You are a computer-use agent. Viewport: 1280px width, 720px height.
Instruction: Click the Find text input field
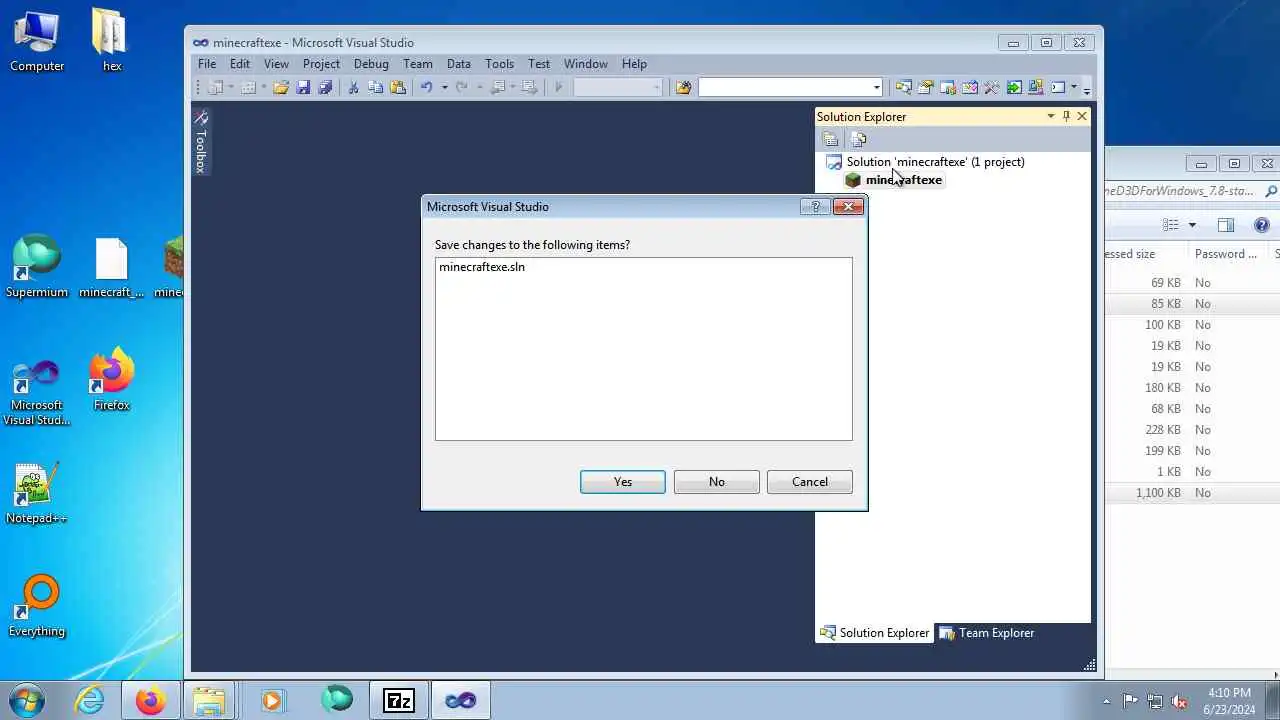[784, 88]
